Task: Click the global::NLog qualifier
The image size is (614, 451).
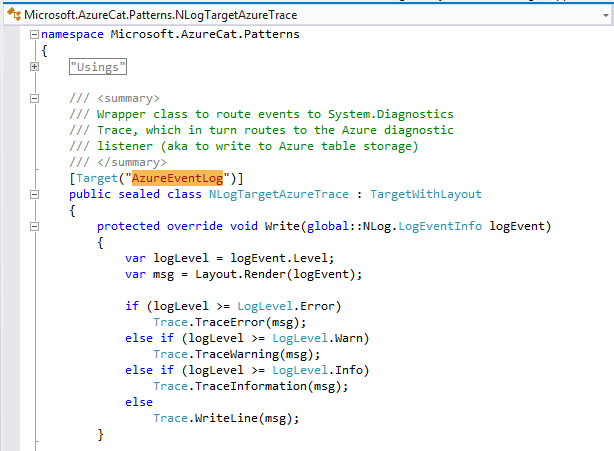Action: pyautogui.click(x=349, y=226)
